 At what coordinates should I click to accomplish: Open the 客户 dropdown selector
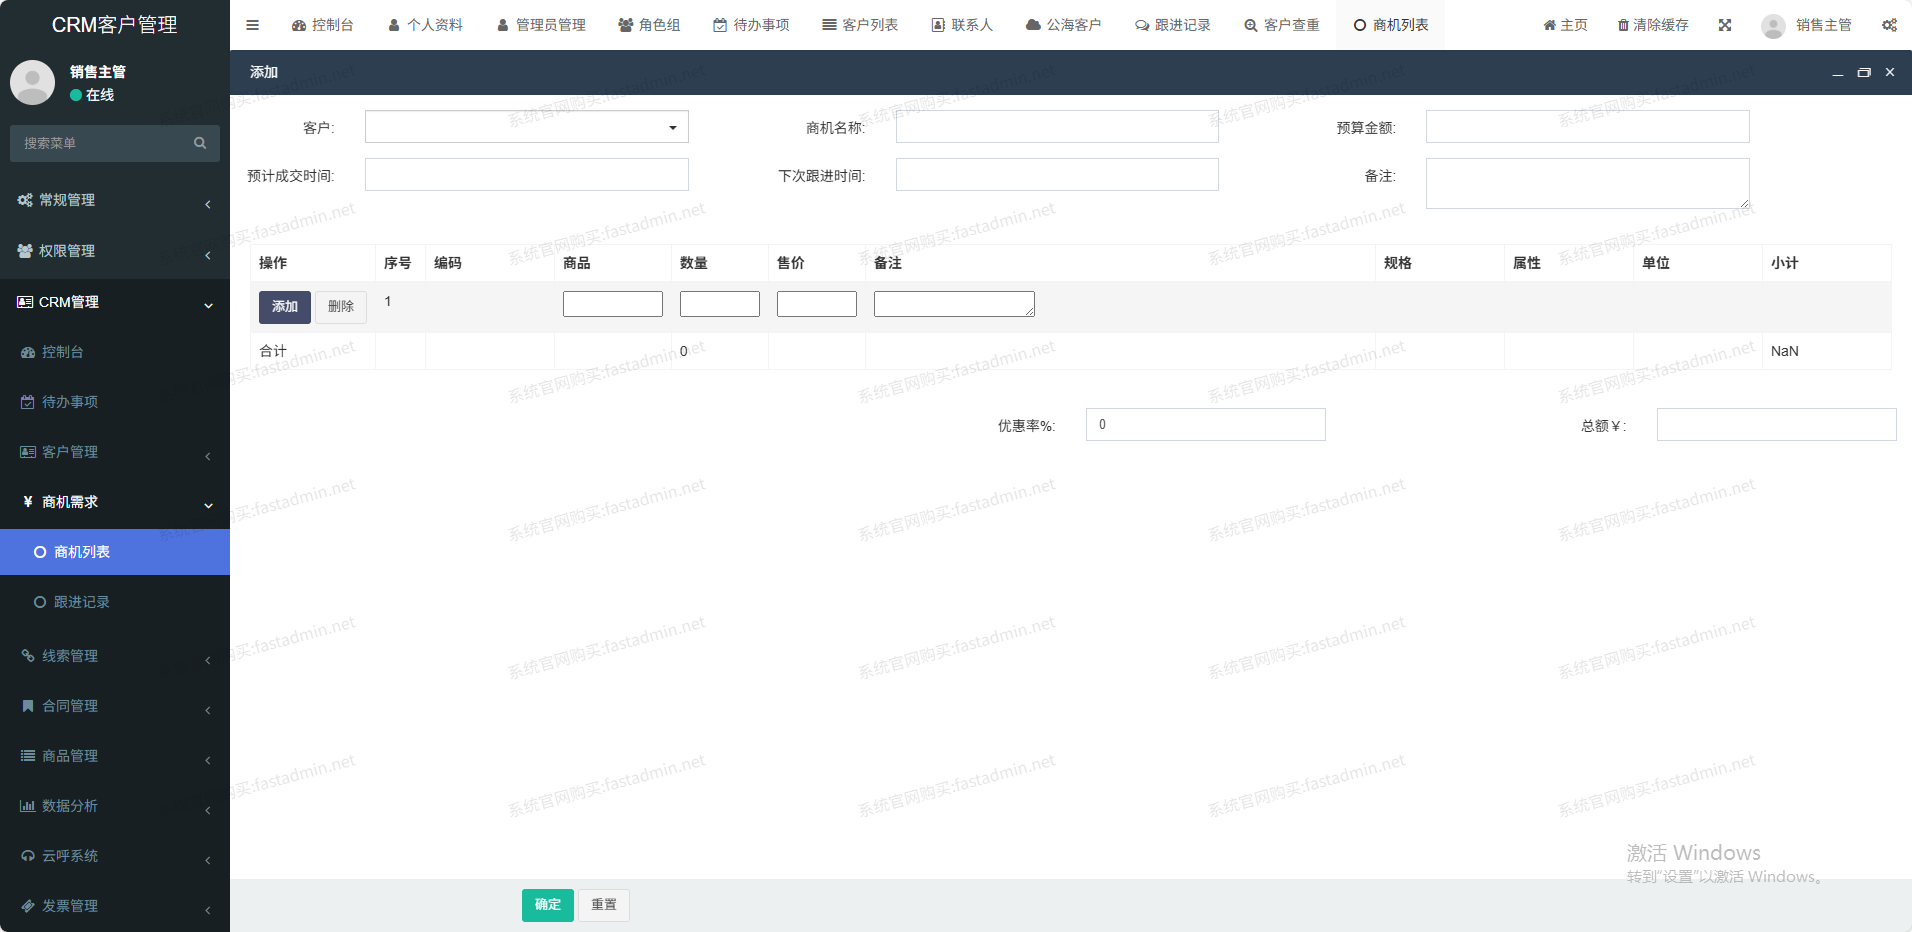(526, 127)
